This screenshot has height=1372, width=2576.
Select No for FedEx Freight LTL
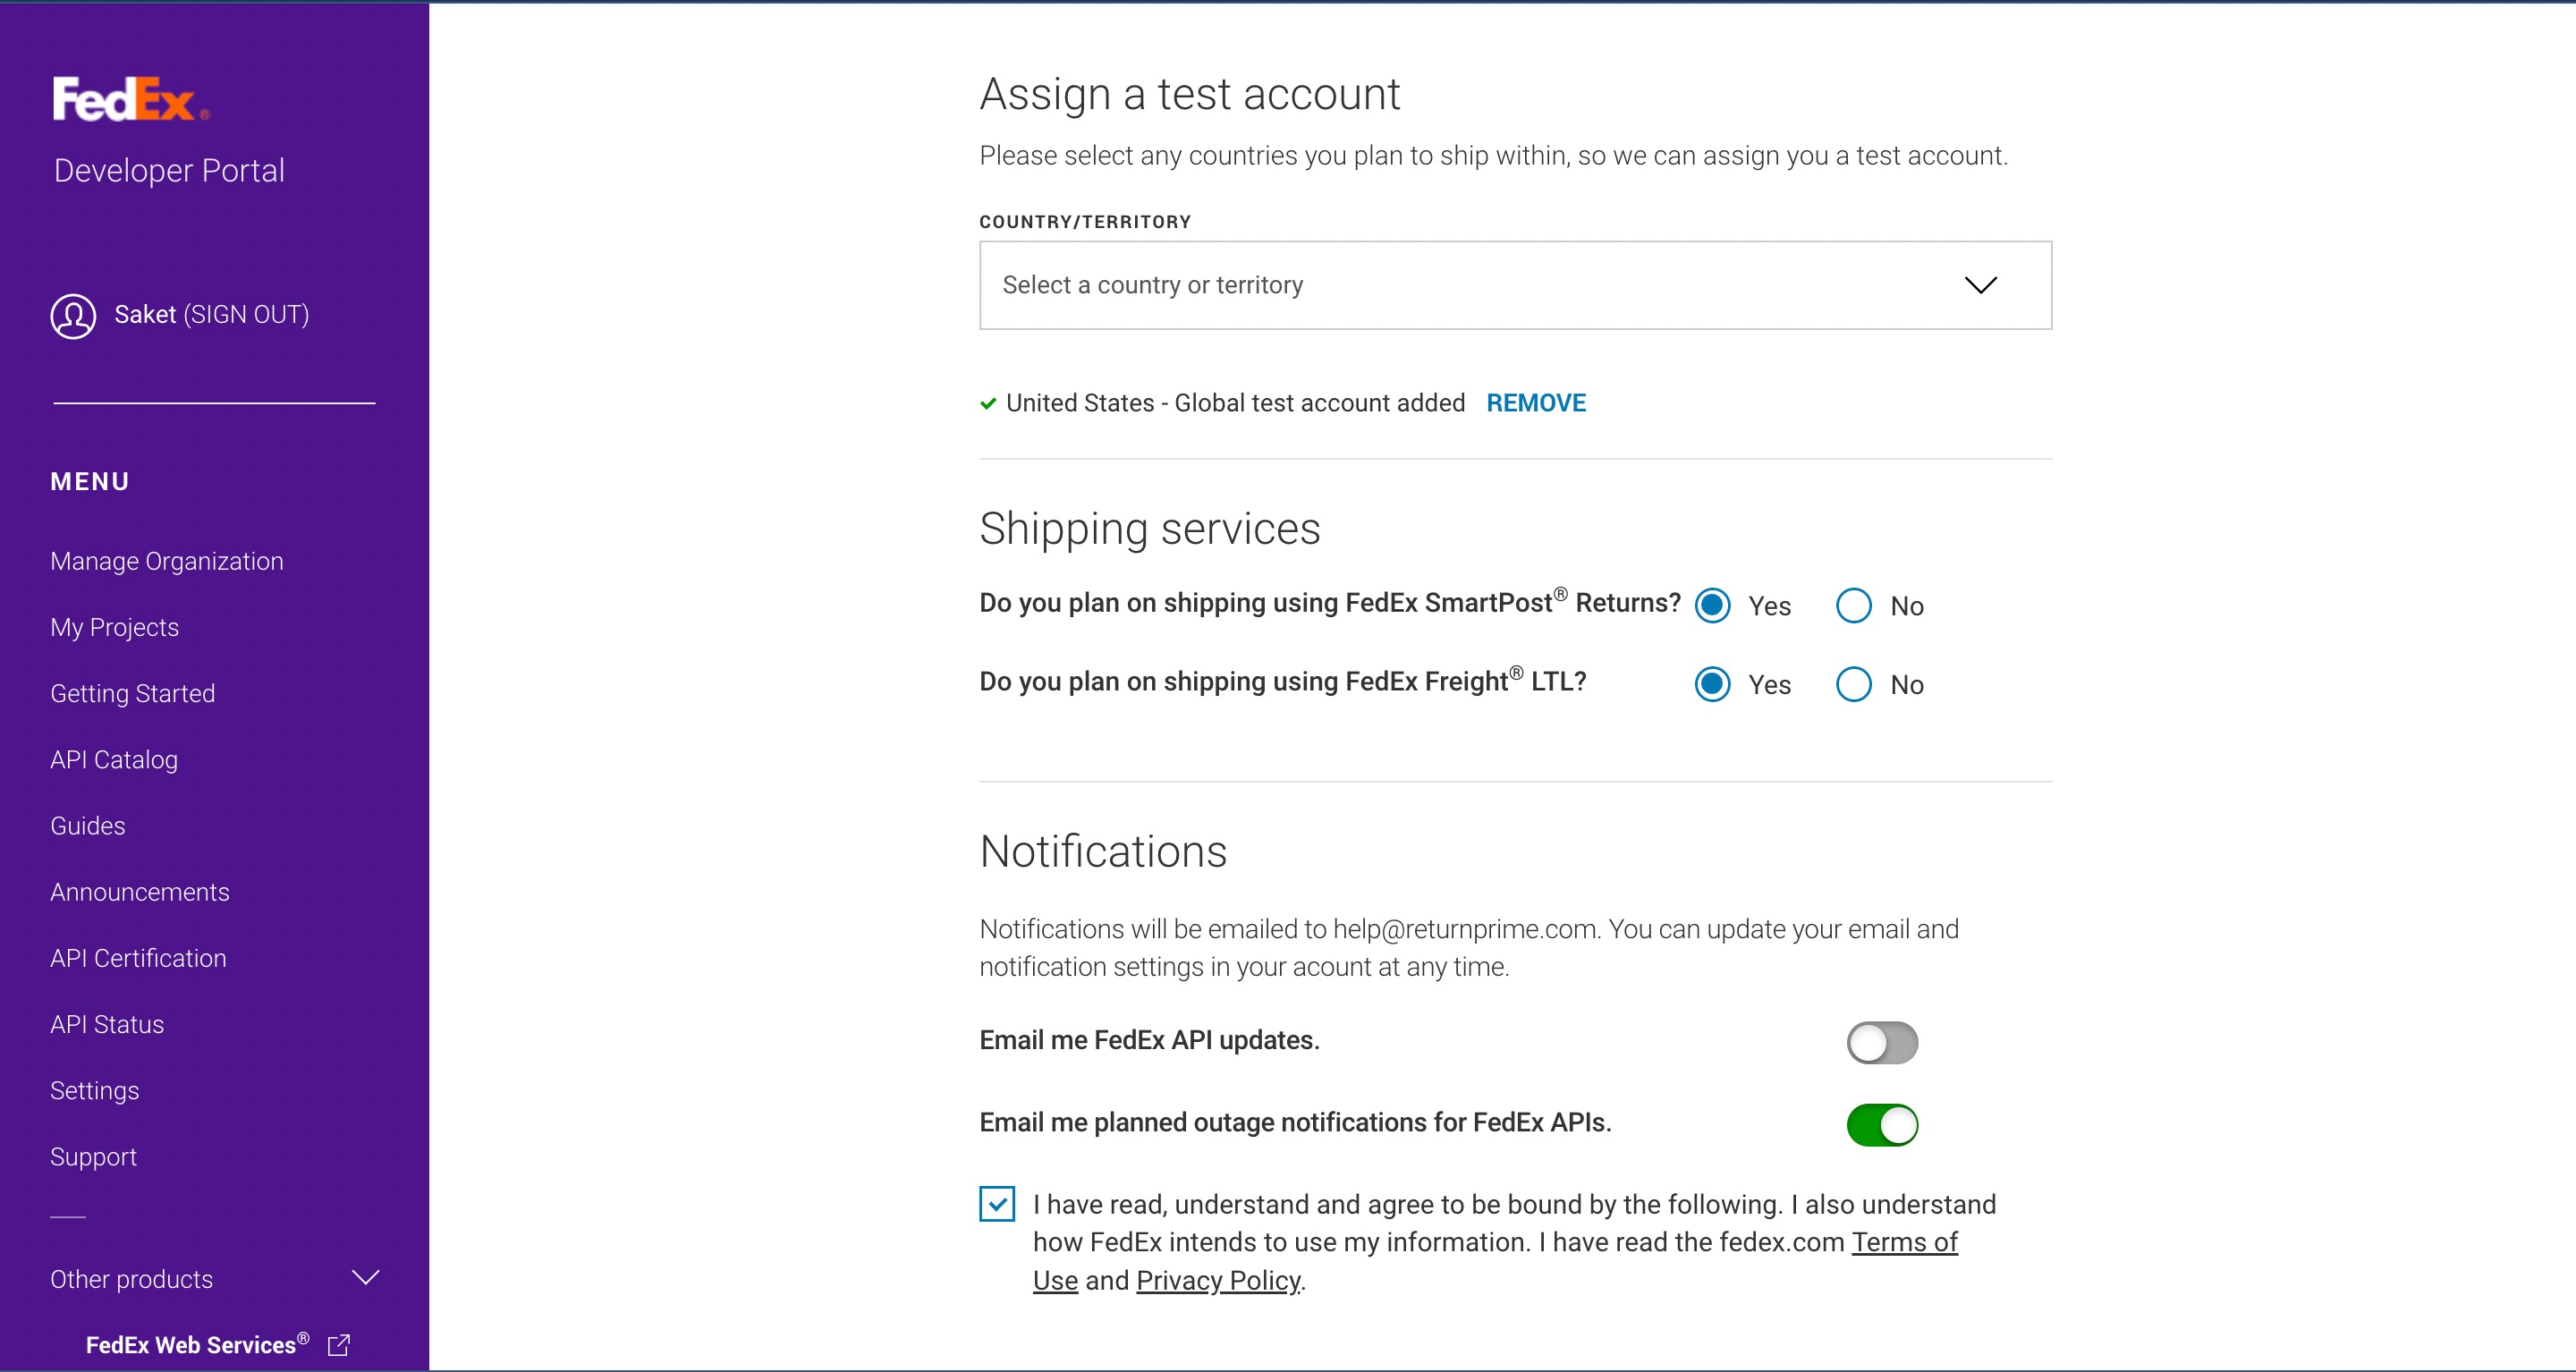[x=1853, y=685]
